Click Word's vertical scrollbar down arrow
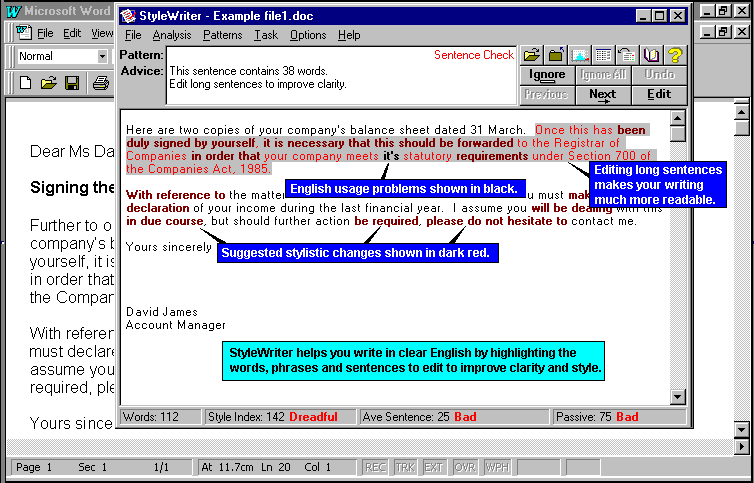The image size is (754, 483). click(741, 429)
